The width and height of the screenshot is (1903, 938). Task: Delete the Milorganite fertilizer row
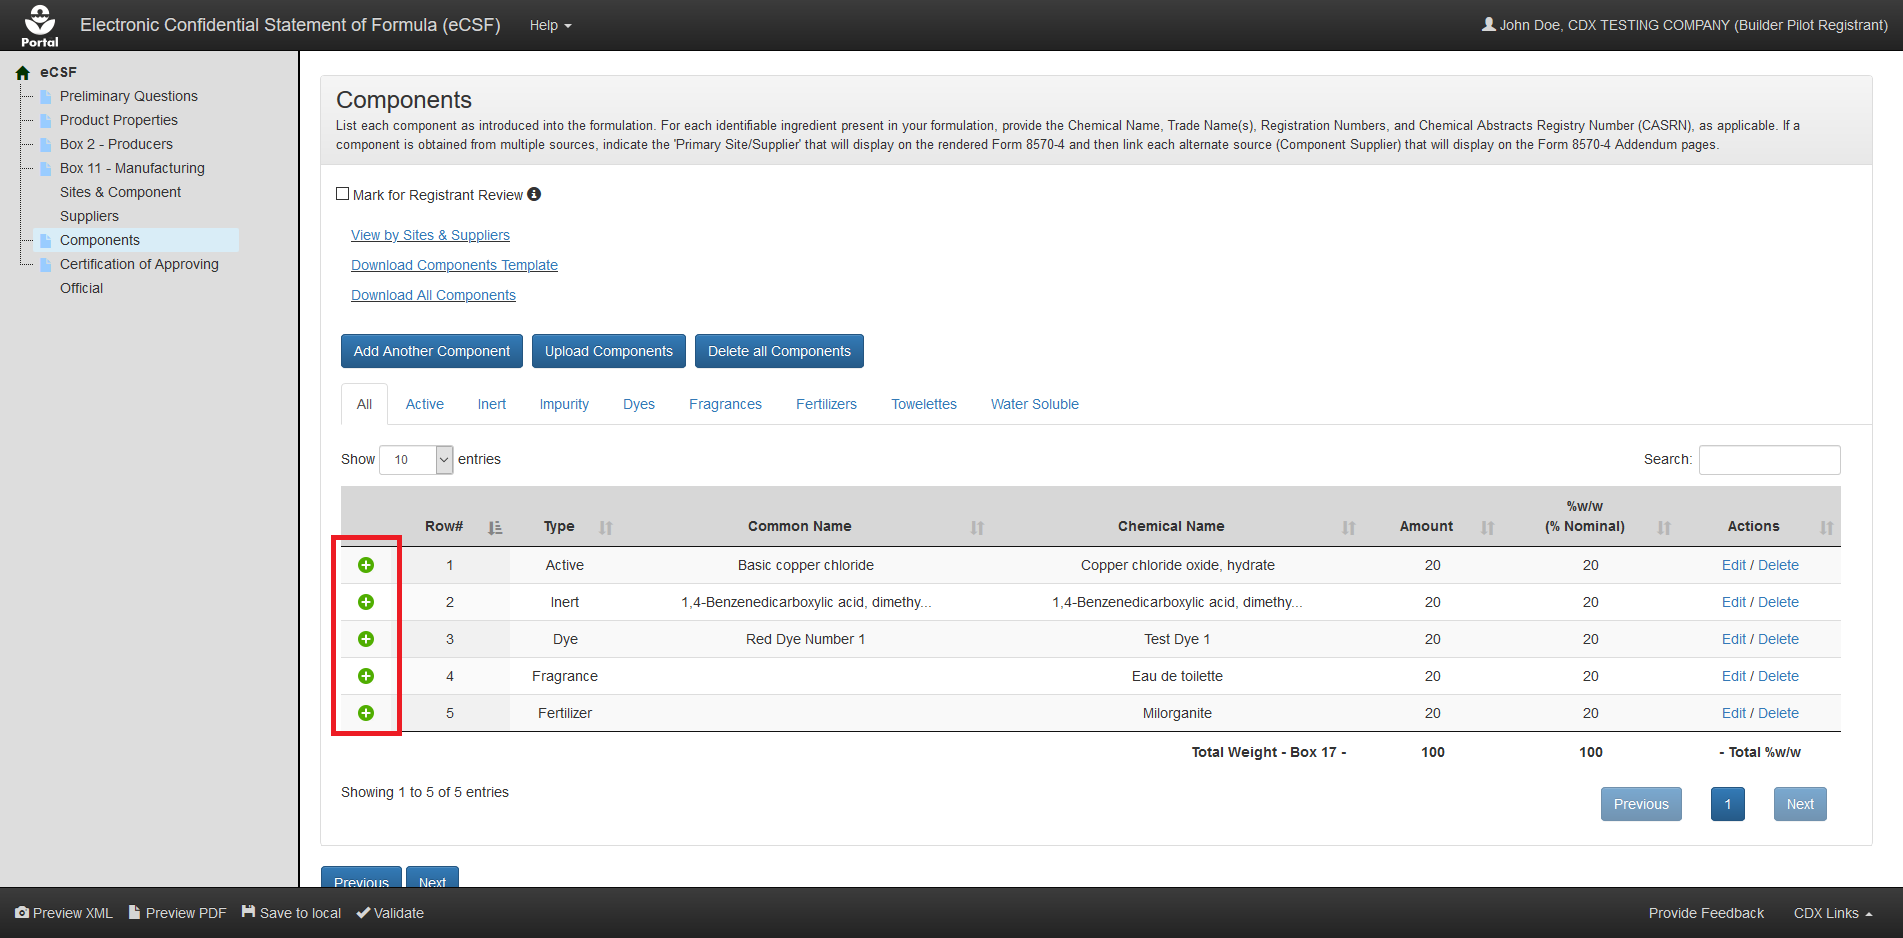1778,713
